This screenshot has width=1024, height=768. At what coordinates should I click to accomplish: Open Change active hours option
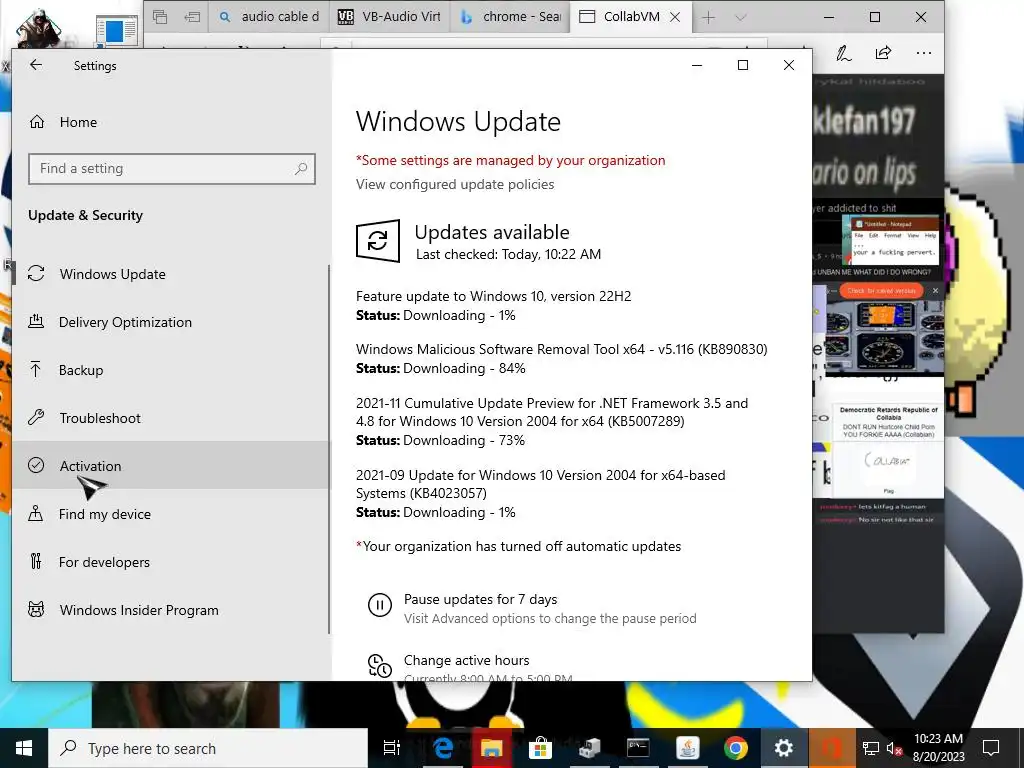point(466,660)
